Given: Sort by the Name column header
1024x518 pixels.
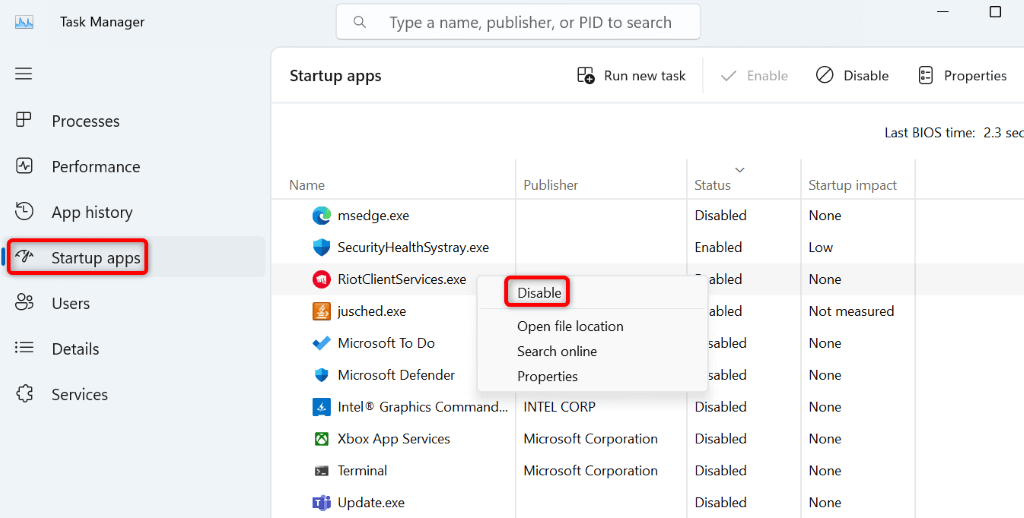Looking at the screenshot, I should (x=307, y=185).
